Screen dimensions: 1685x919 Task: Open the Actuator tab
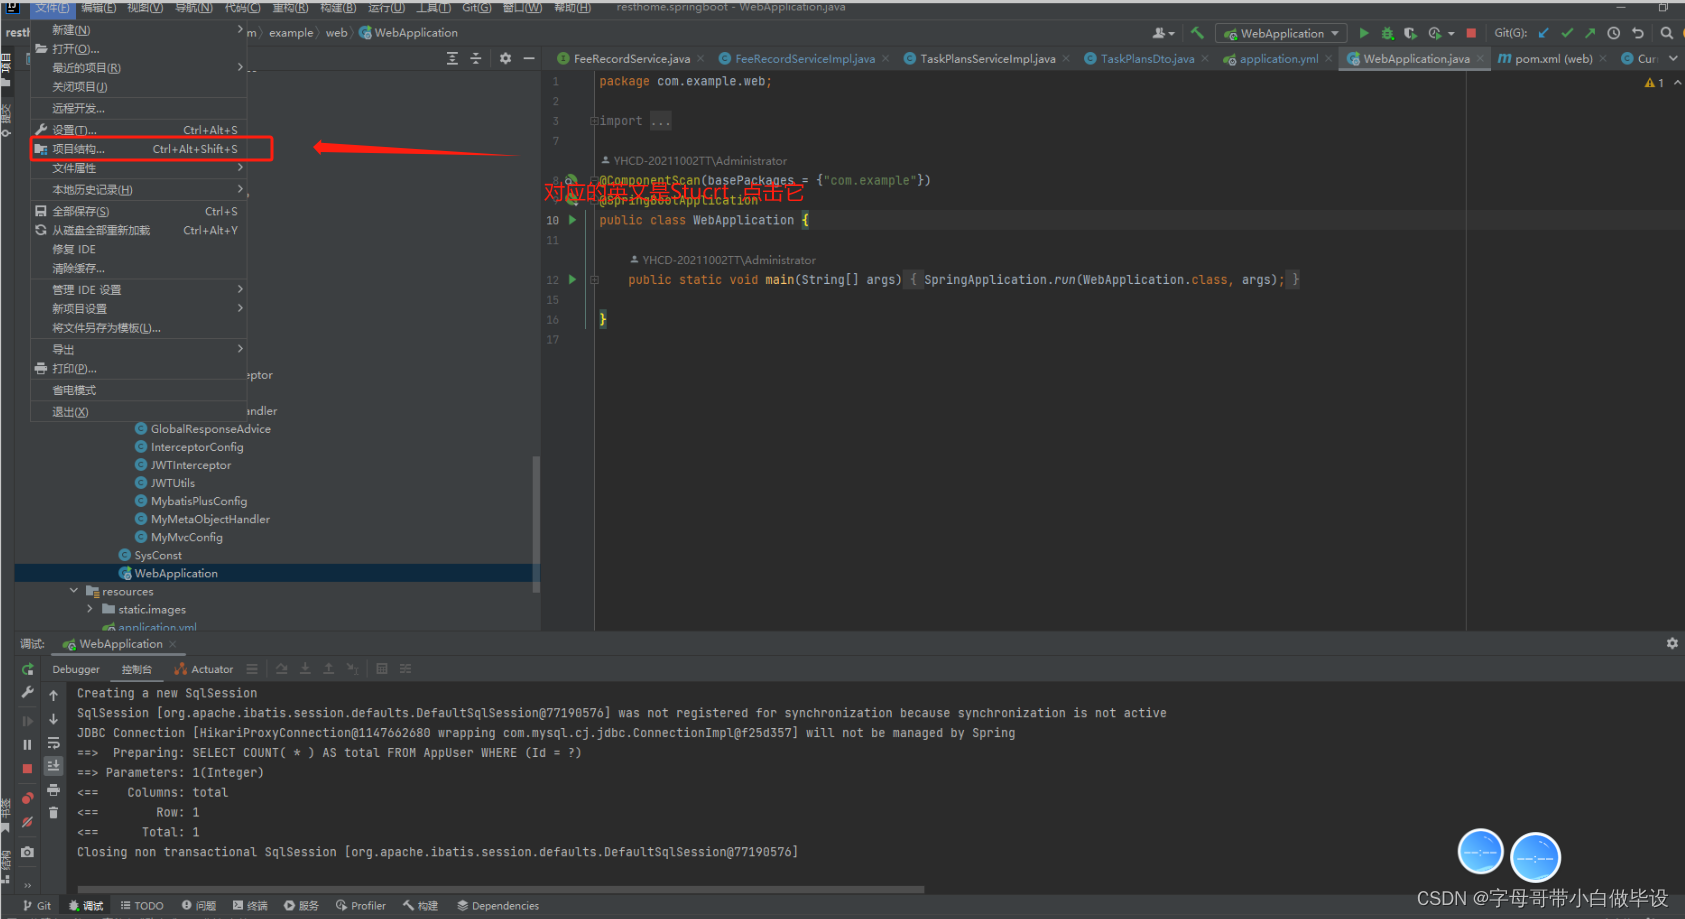pos(204,669)
